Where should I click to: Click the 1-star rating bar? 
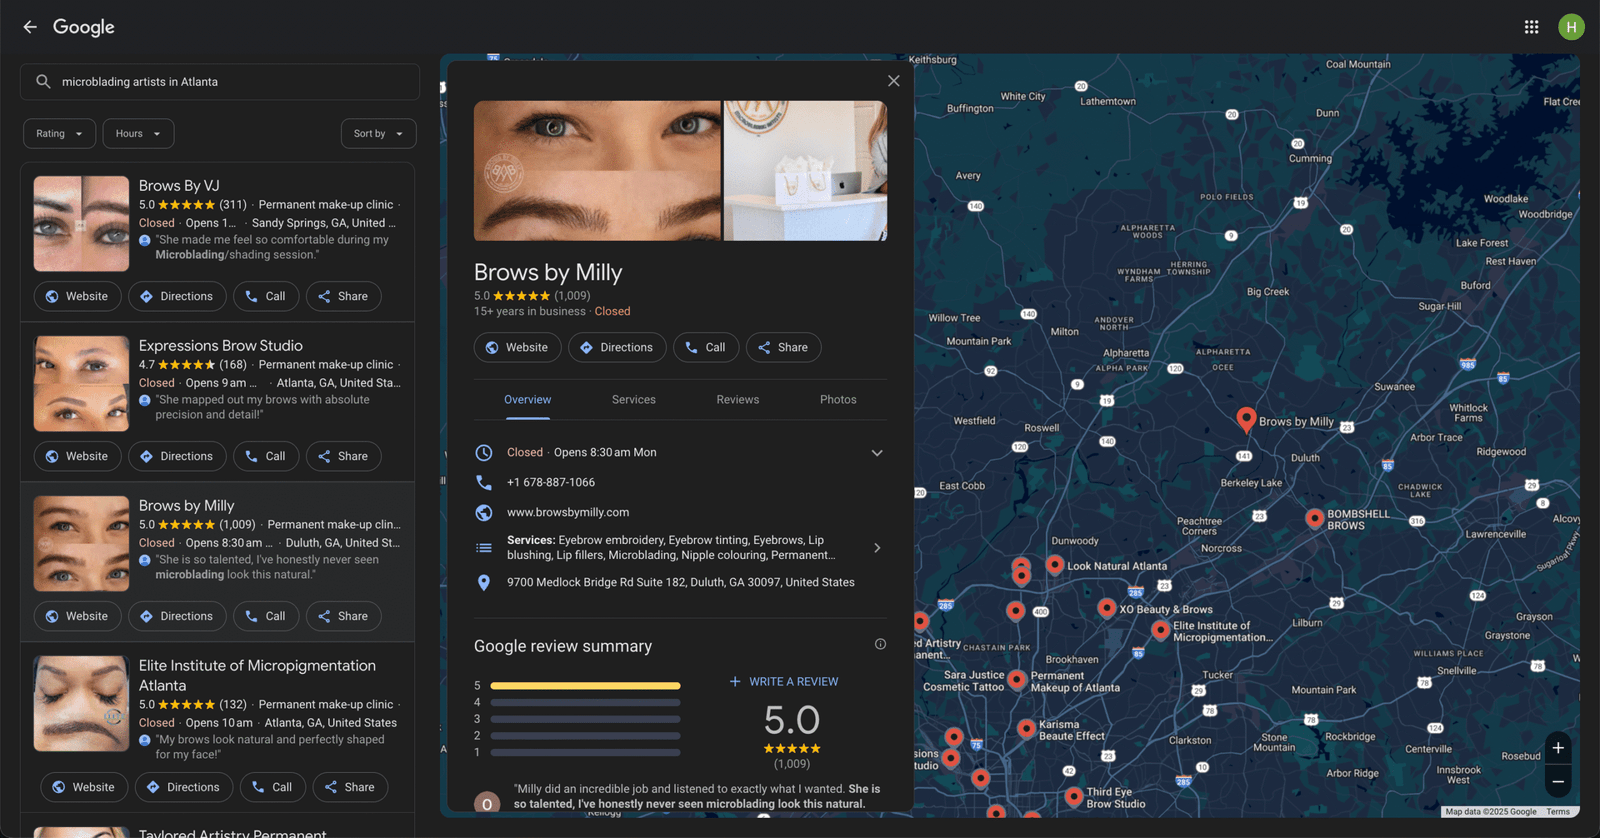click(x=585, y=752)
